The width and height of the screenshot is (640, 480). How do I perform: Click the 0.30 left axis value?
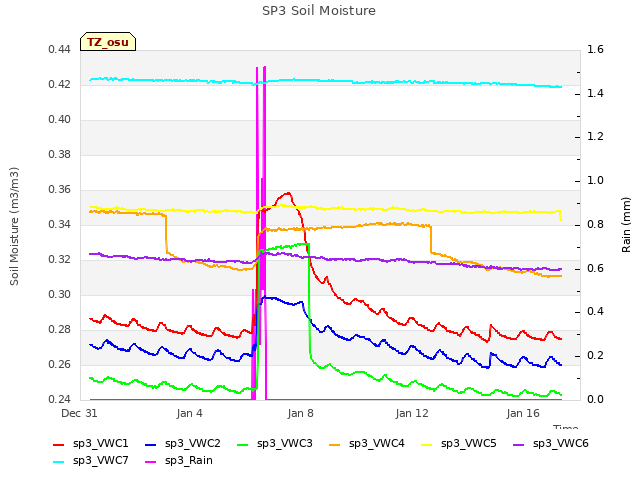[x=59, y=294]
